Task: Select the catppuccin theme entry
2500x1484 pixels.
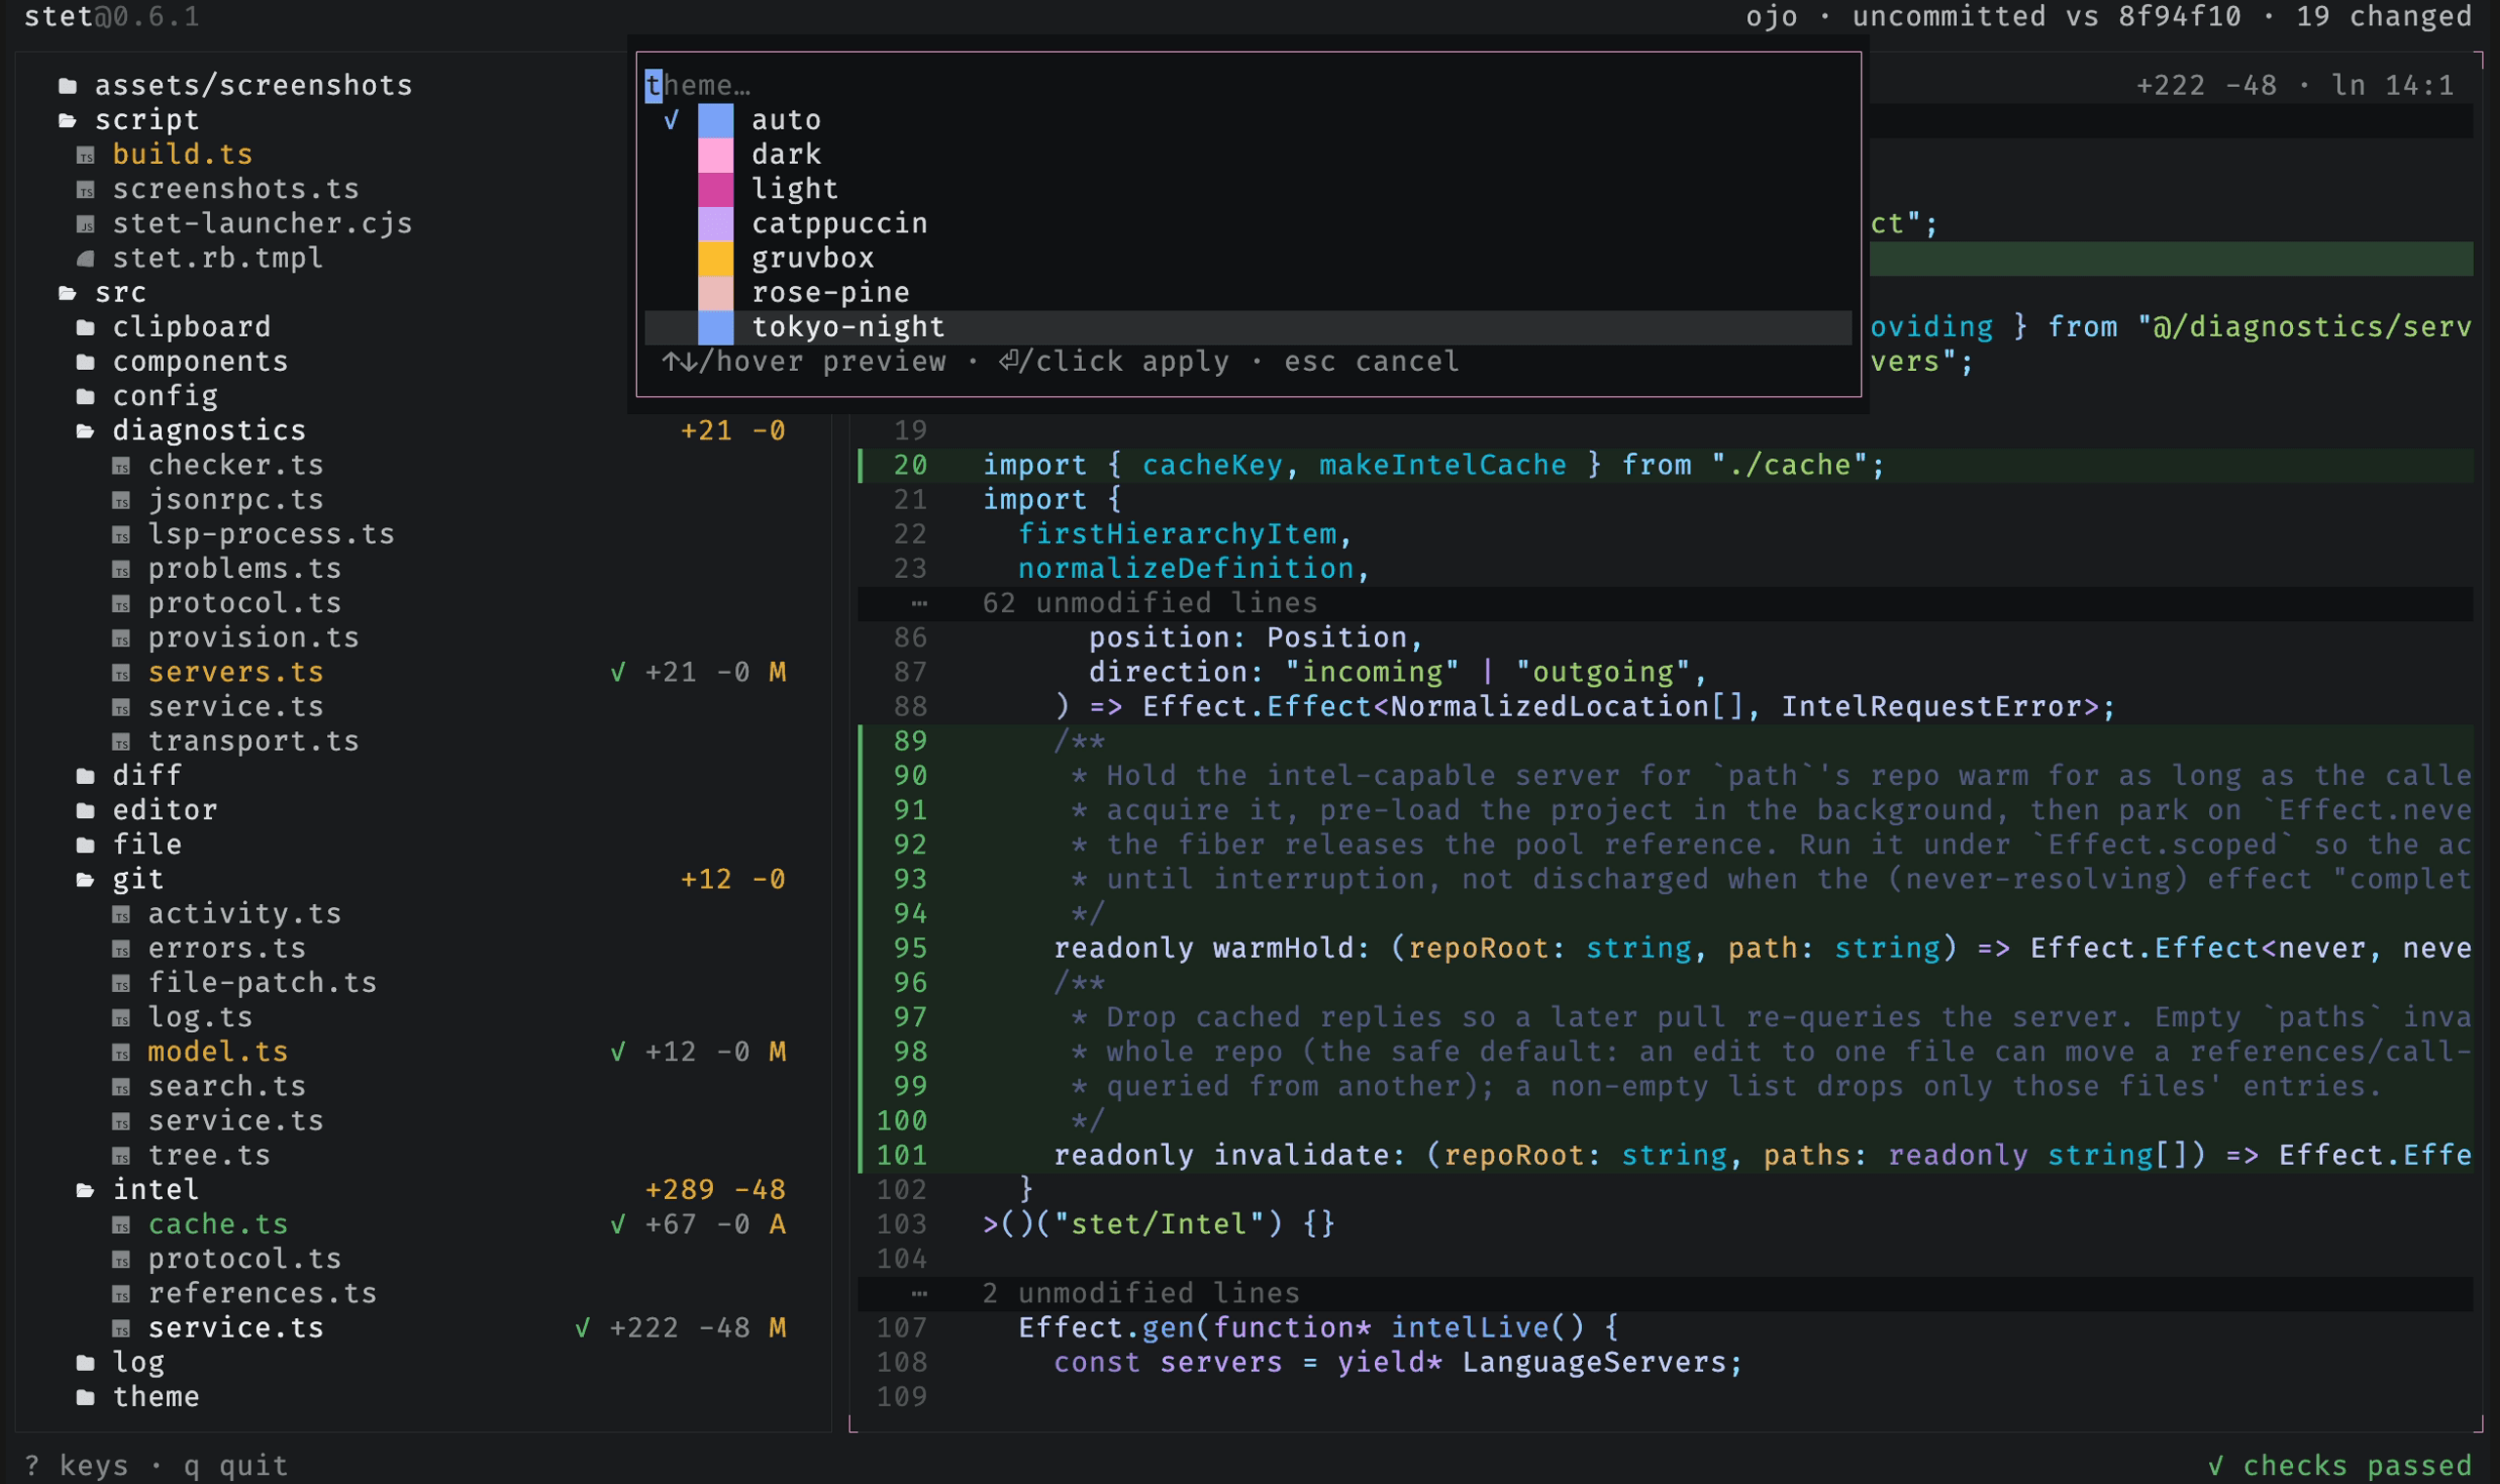Action: (1248, 224)
